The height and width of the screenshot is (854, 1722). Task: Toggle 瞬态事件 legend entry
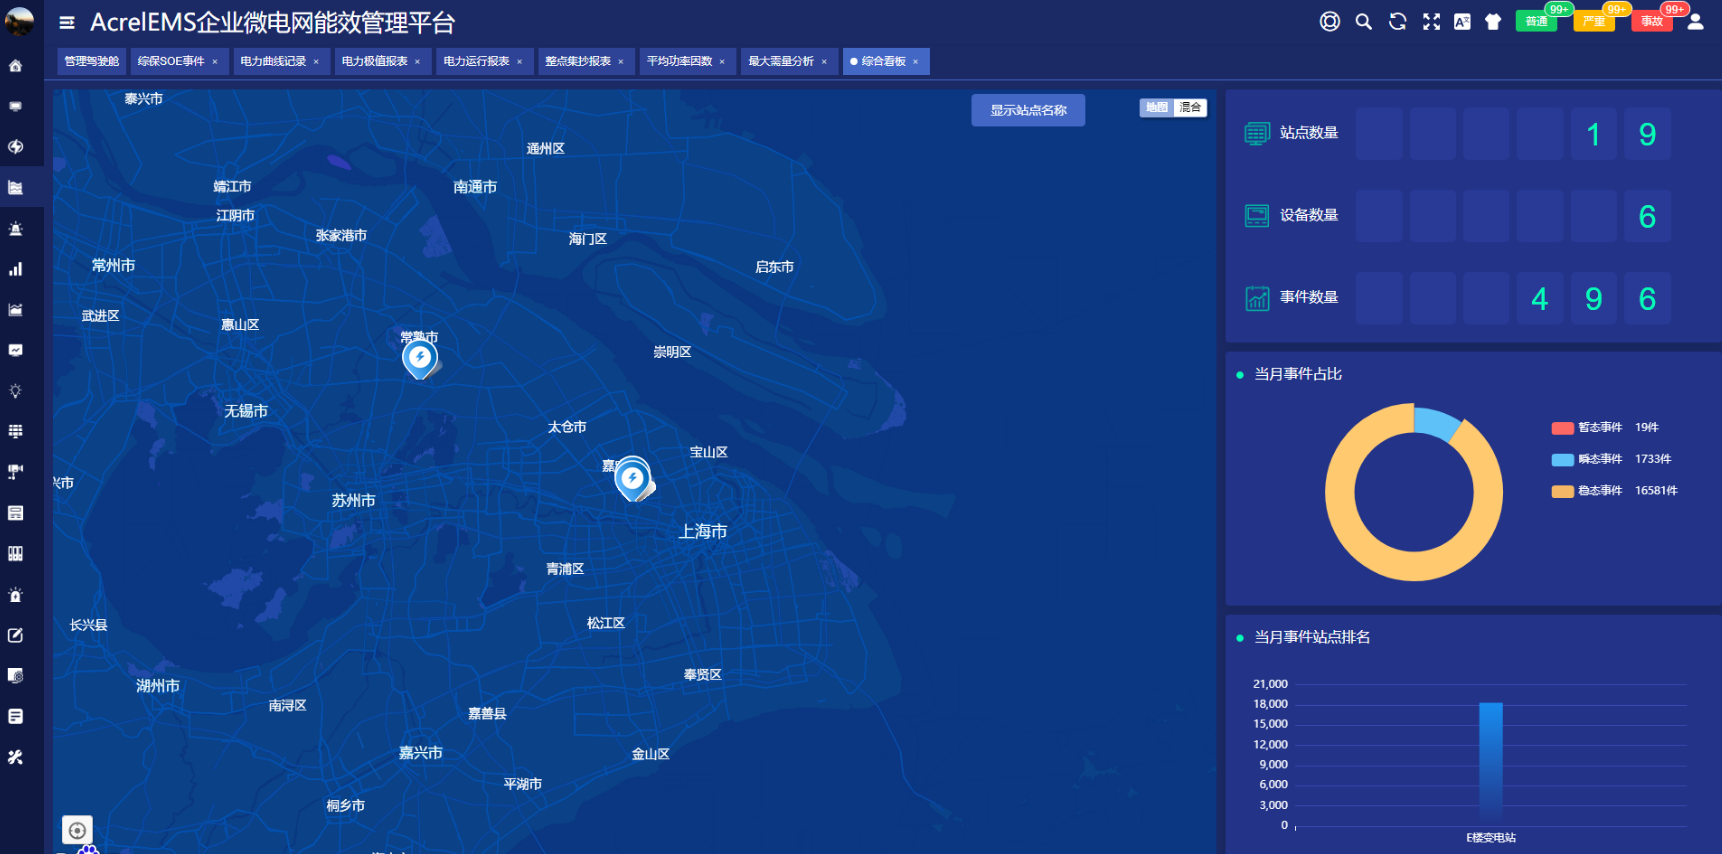pos(1611,459)
